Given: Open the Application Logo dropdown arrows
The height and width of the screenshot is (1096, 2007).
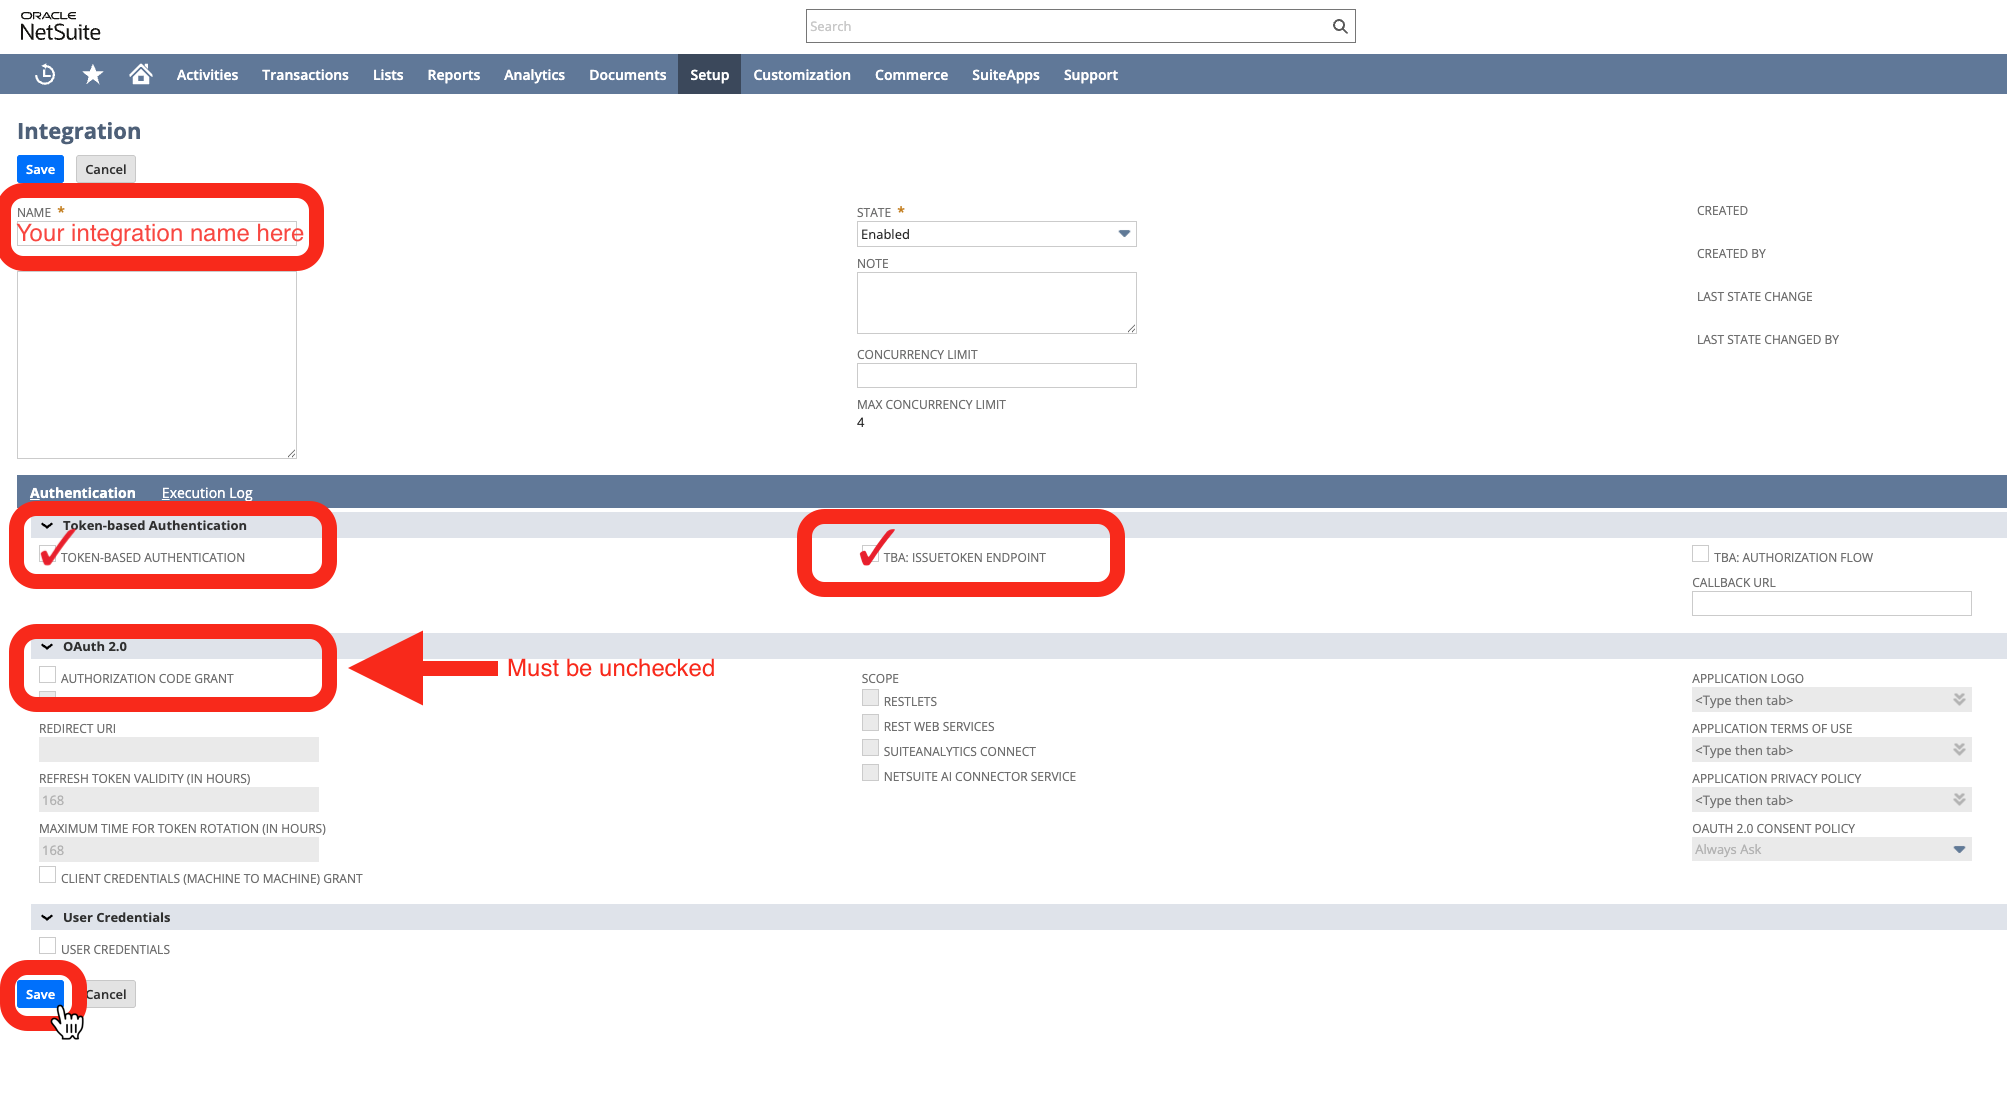Looking at the screenshot, I should click(1959, 700).
